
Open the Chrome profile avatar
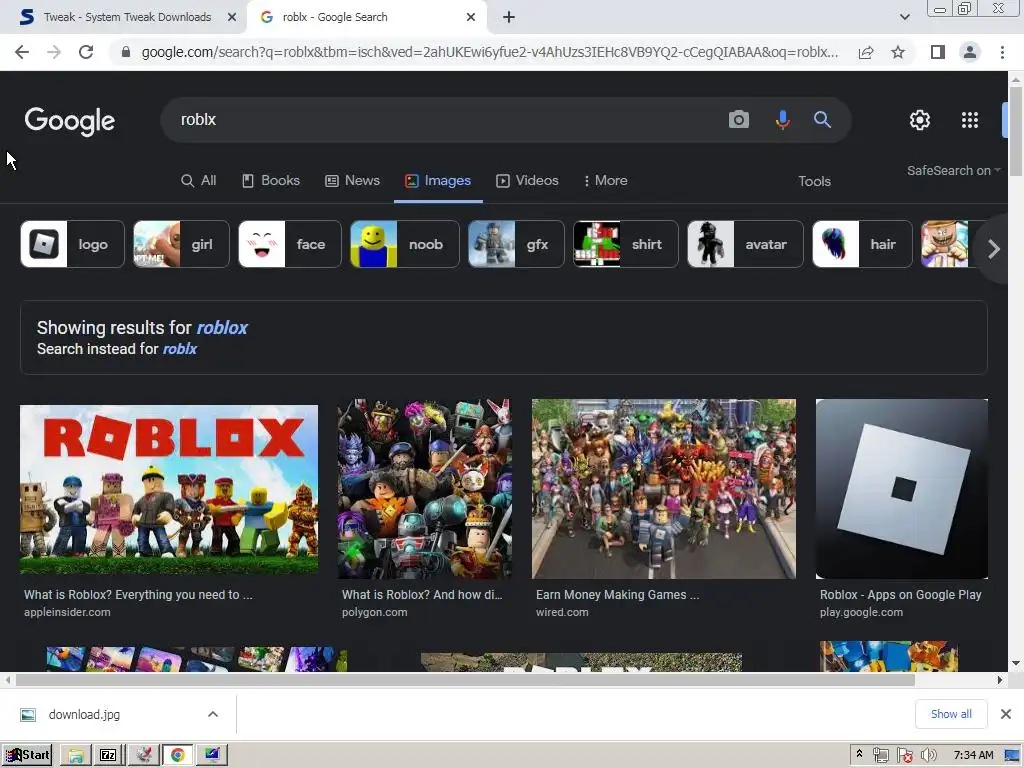click(x=970, y=52)
